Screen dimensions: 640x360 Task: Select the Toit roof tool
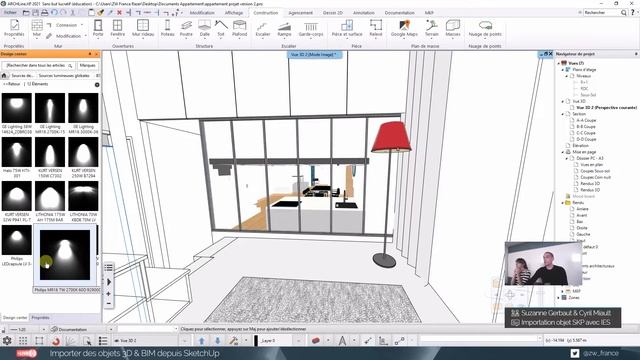pos(221,28)
